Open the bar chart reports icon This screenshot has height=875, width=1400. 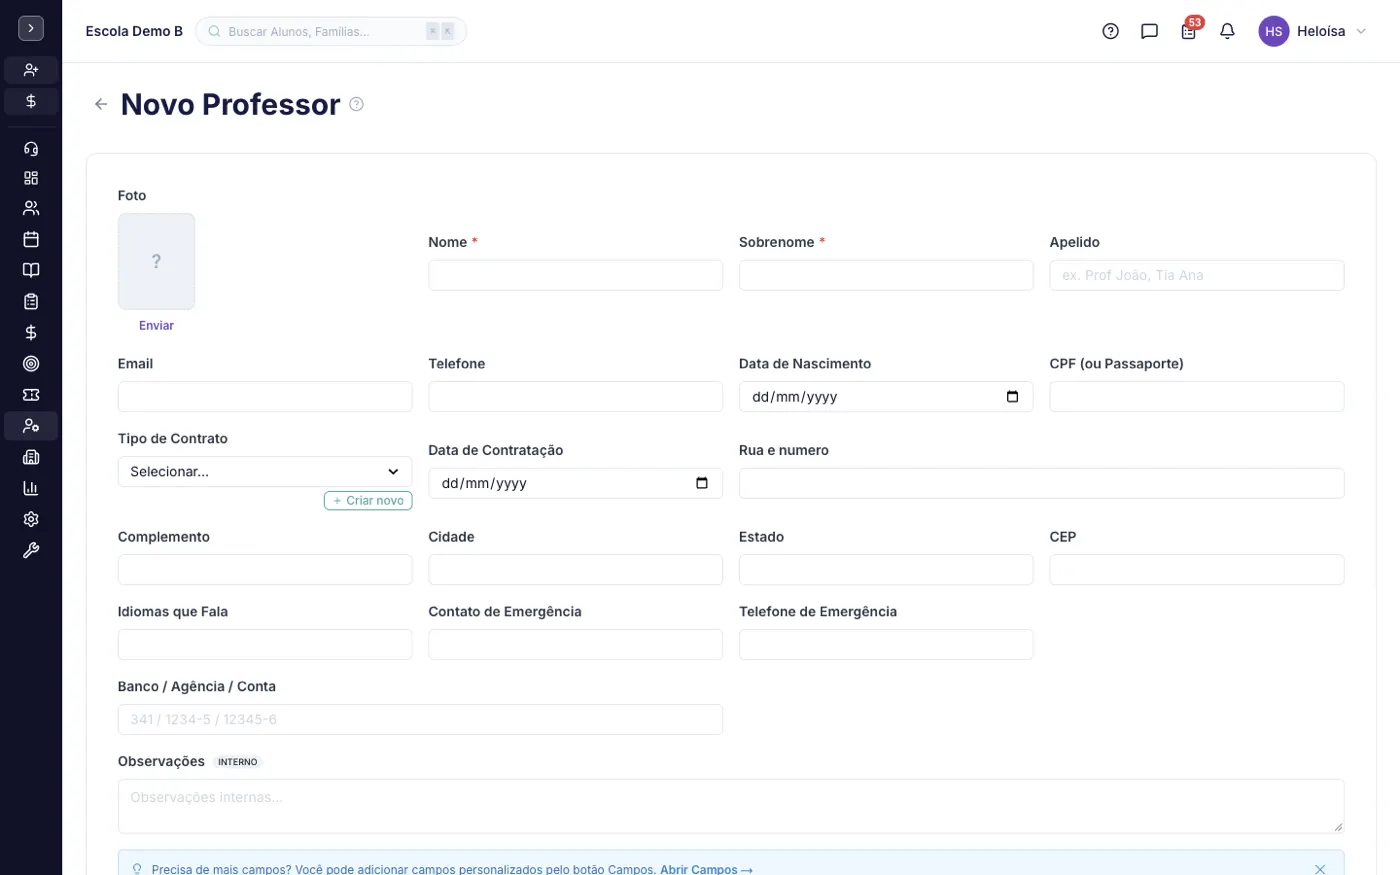click(x=31, y=488)
